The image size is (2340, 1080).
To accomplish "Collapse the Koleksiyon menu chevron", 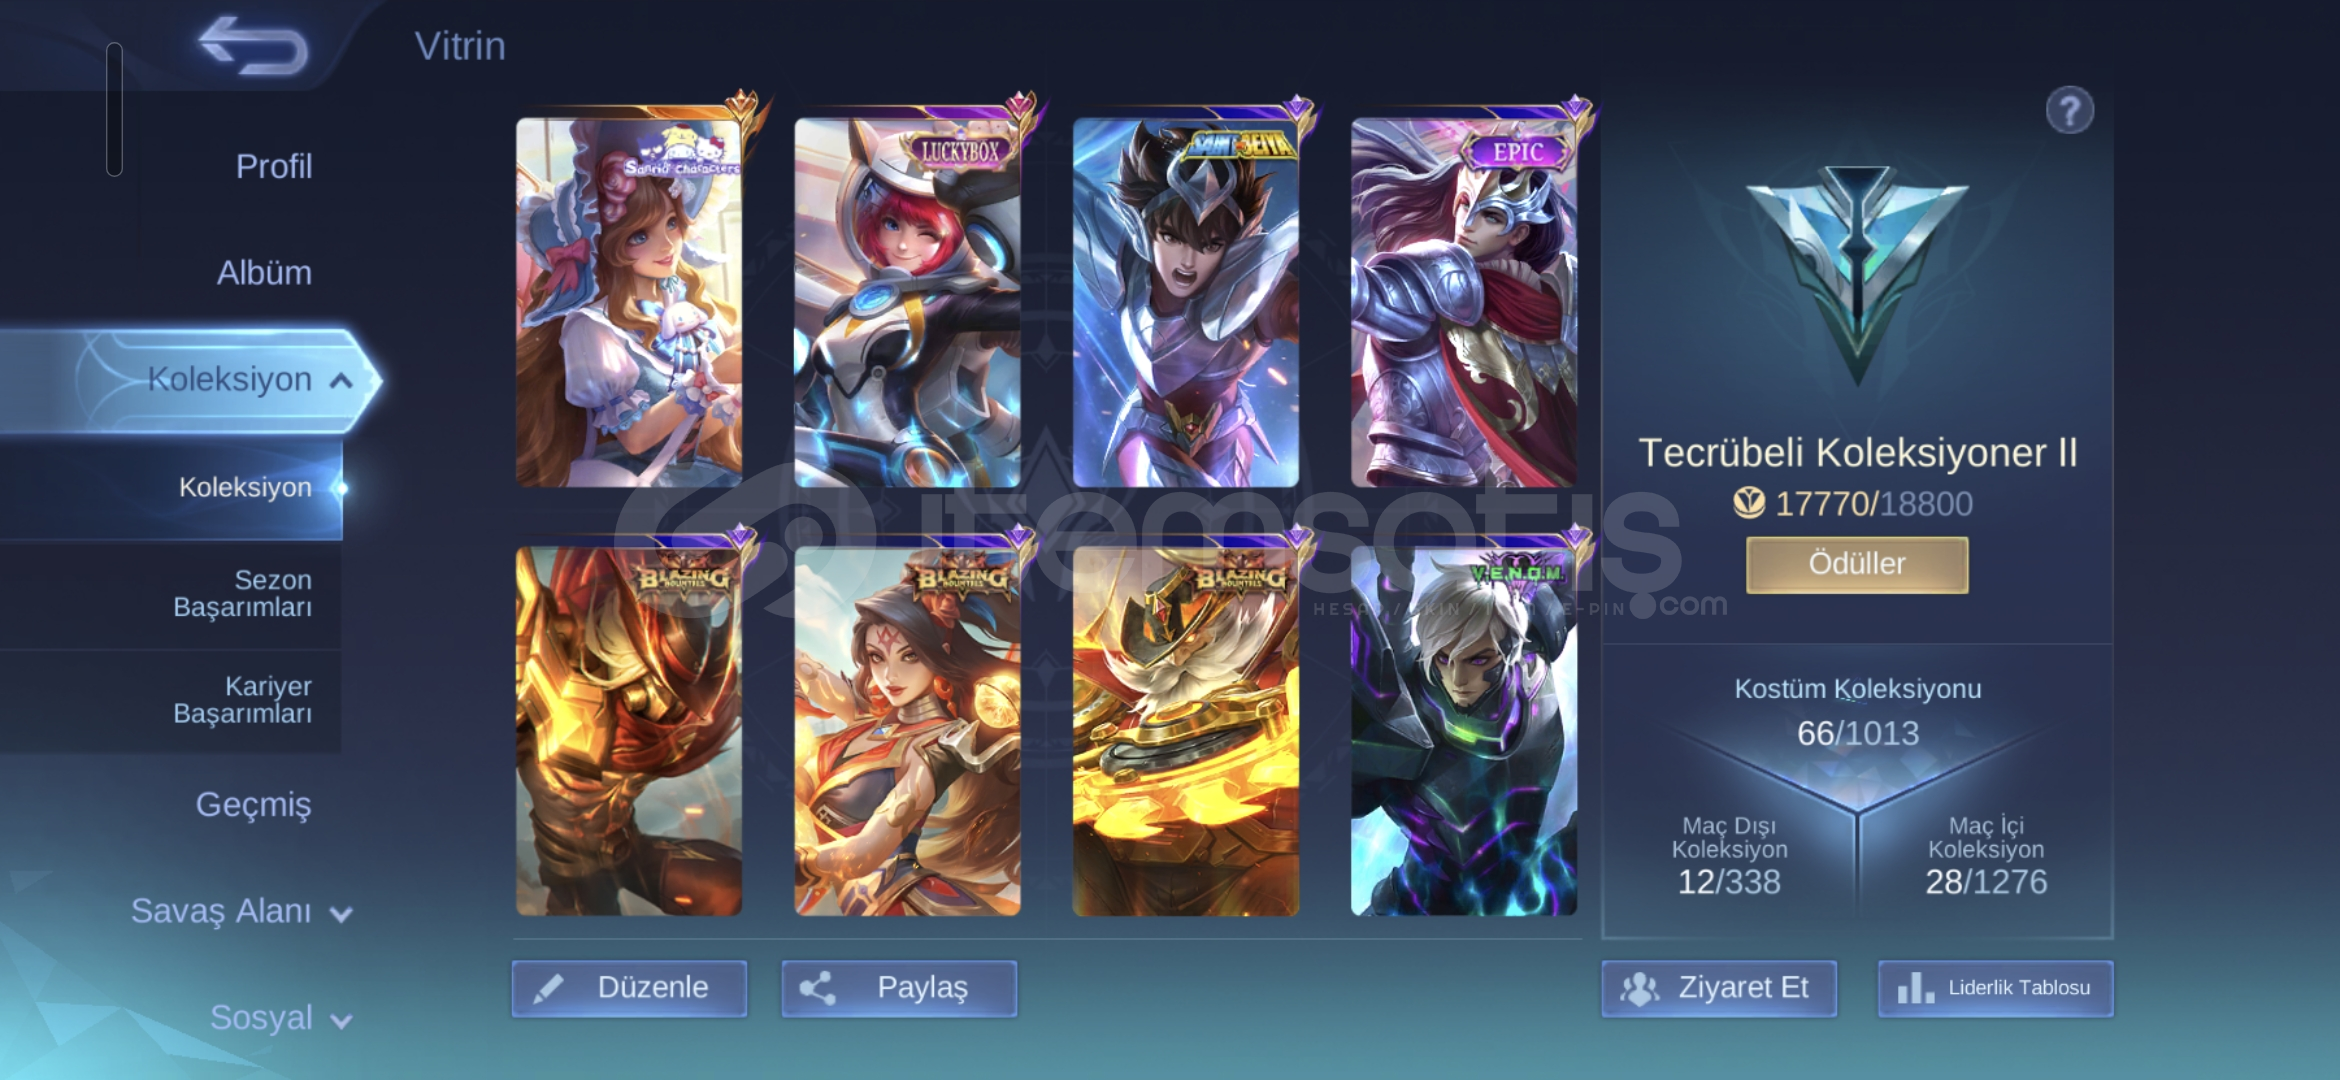I will 341,380.
